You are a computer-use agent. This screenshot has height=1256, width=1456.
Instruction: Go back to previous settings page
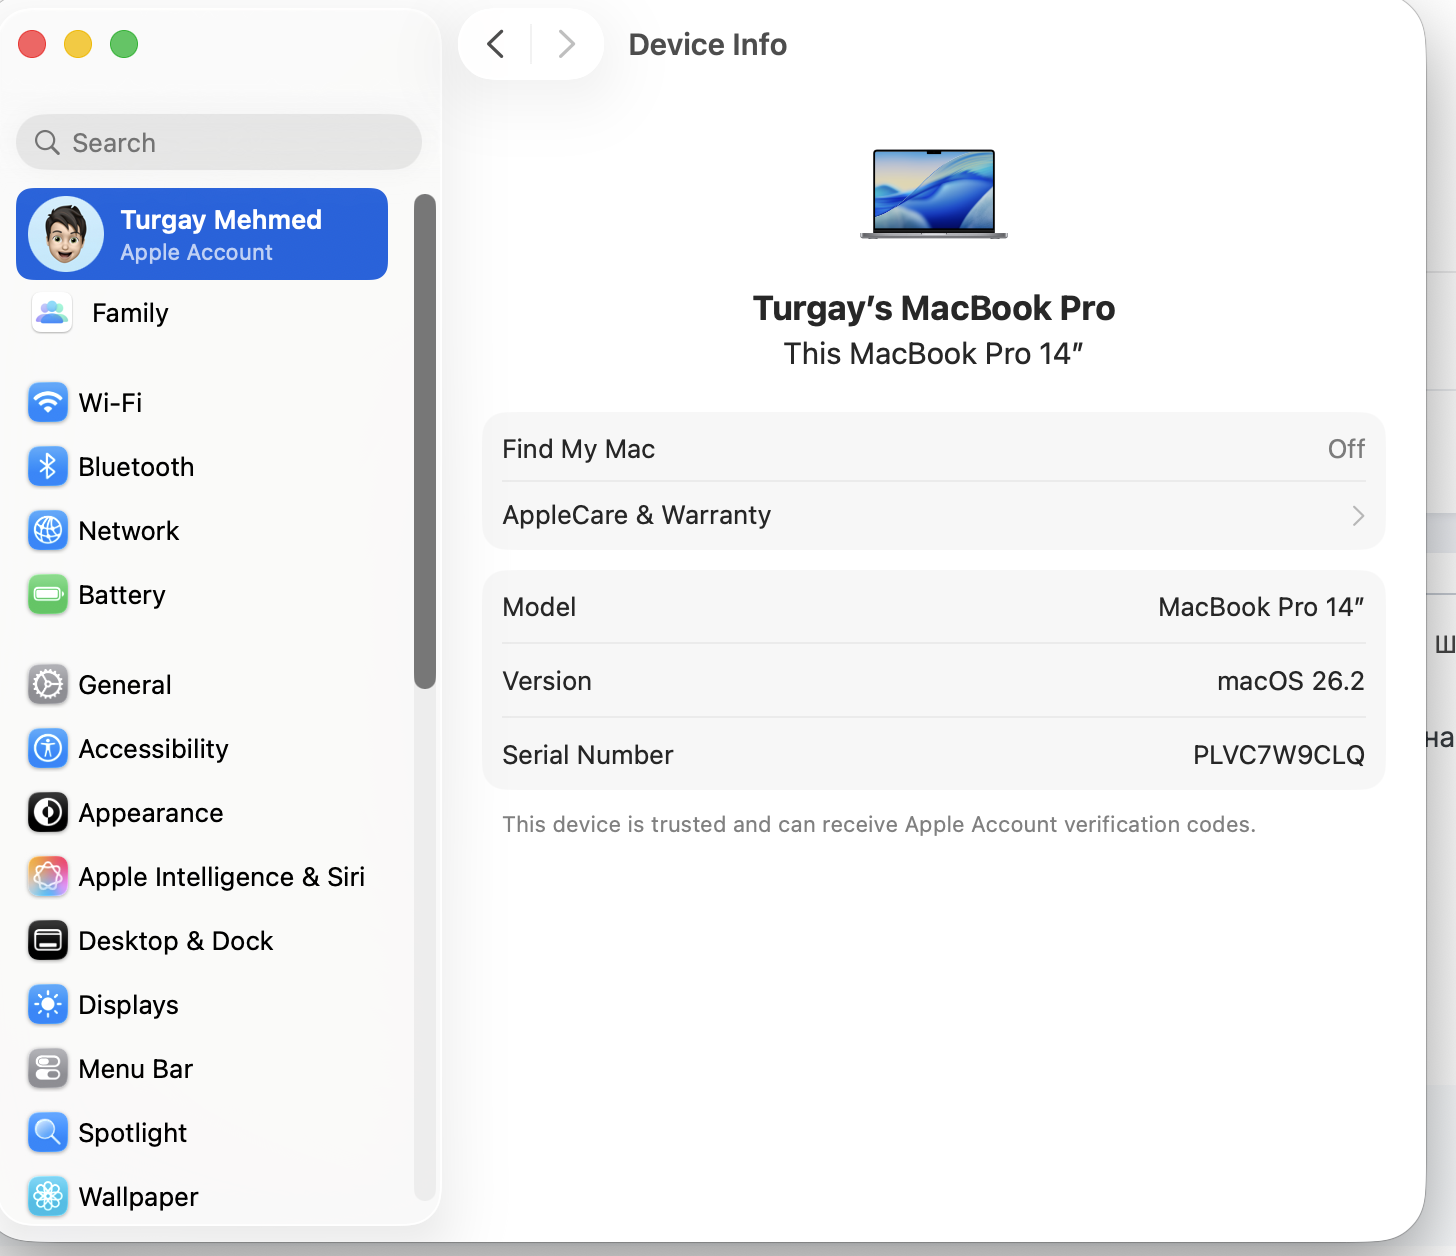pos(496,44)
